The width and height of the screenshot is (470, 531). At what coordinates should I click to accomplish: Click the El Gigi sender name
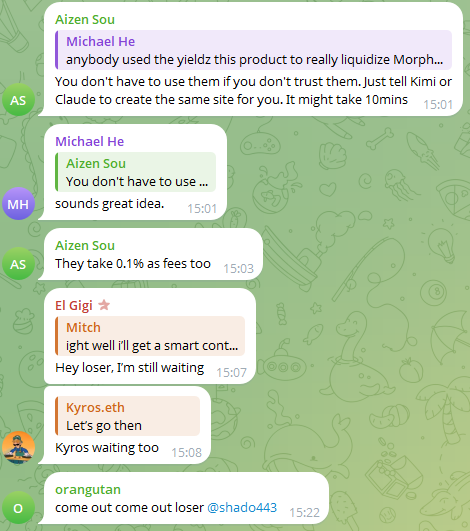click(74, 305)
